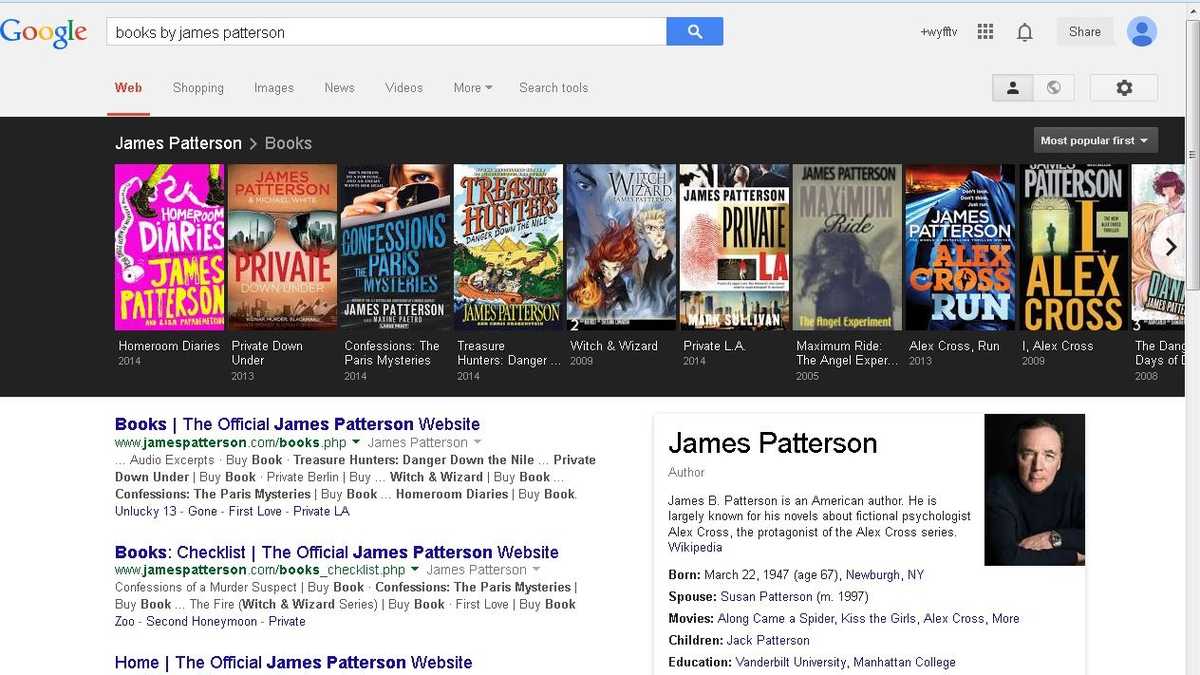Expand the jamespatterson.com result options arrow

(x=356, y=441)
